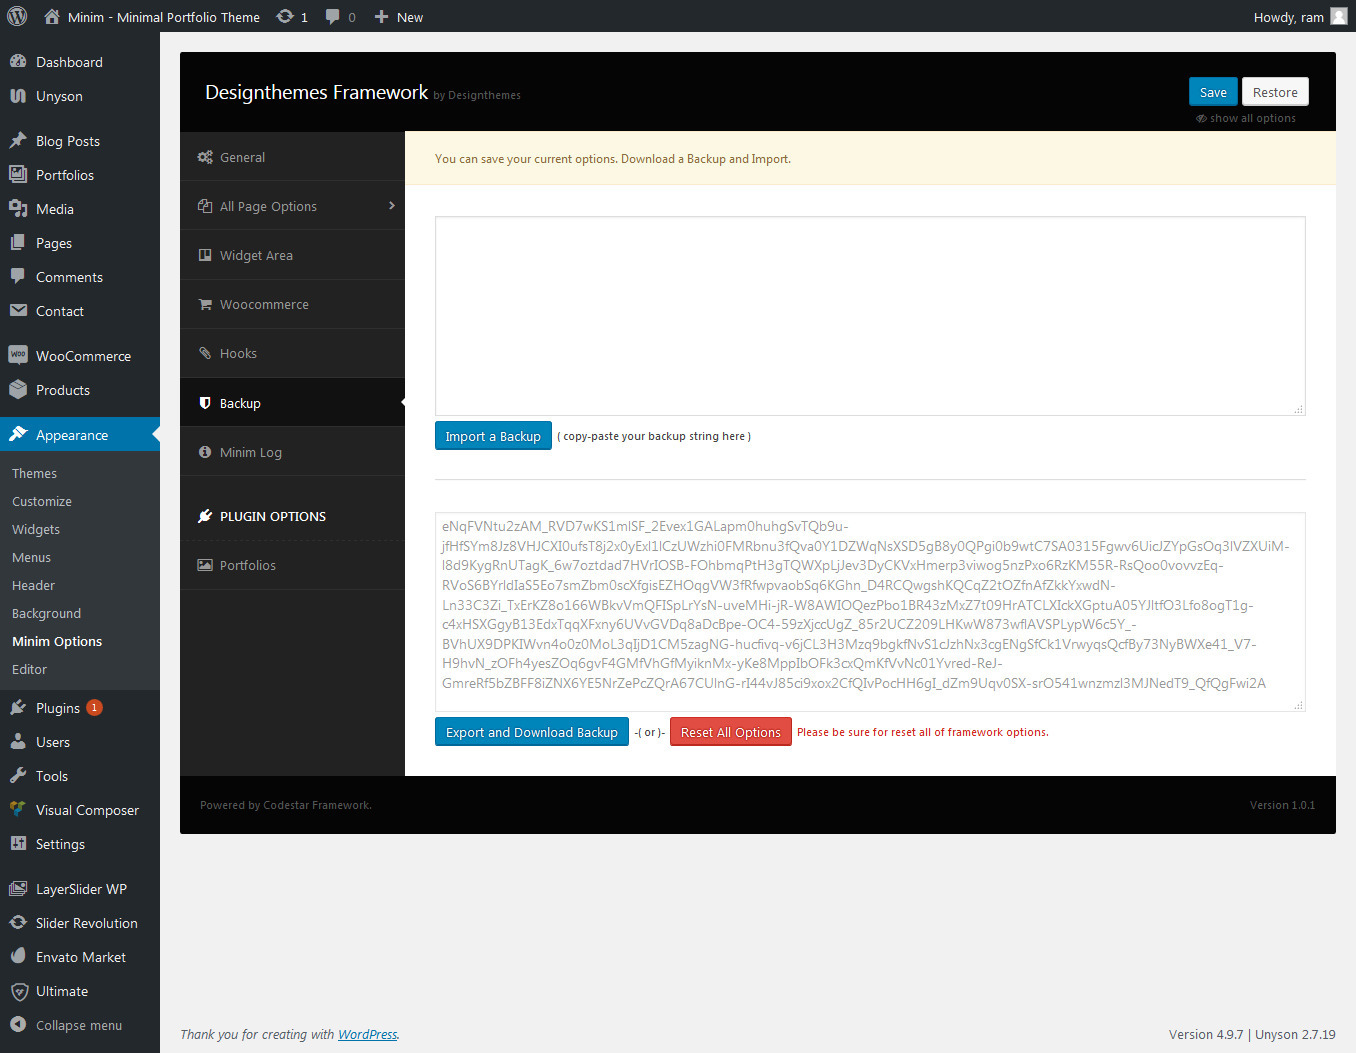
Task: Click the Pages icon in sidebar
Action: pos(18,242)
